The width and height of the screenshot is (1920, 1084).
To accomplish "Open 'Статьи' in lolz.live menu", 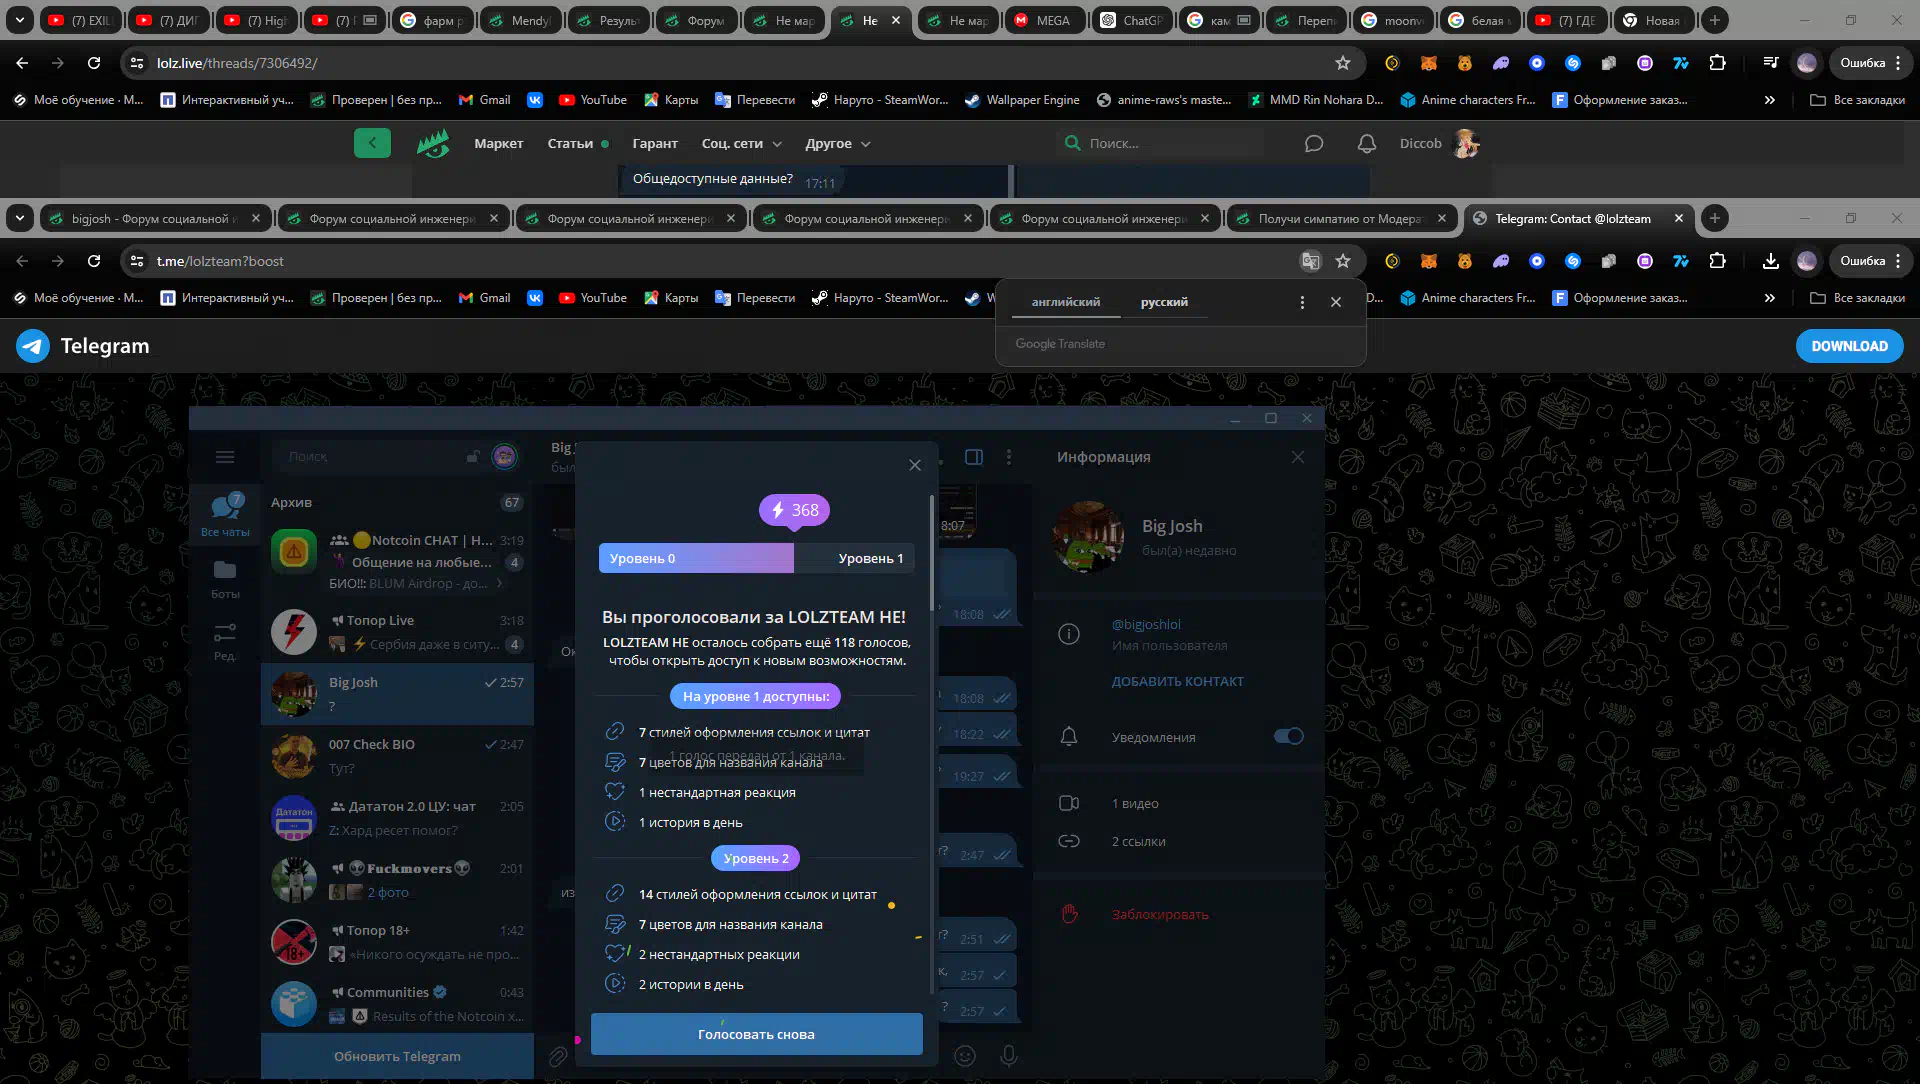I will 570,144.
